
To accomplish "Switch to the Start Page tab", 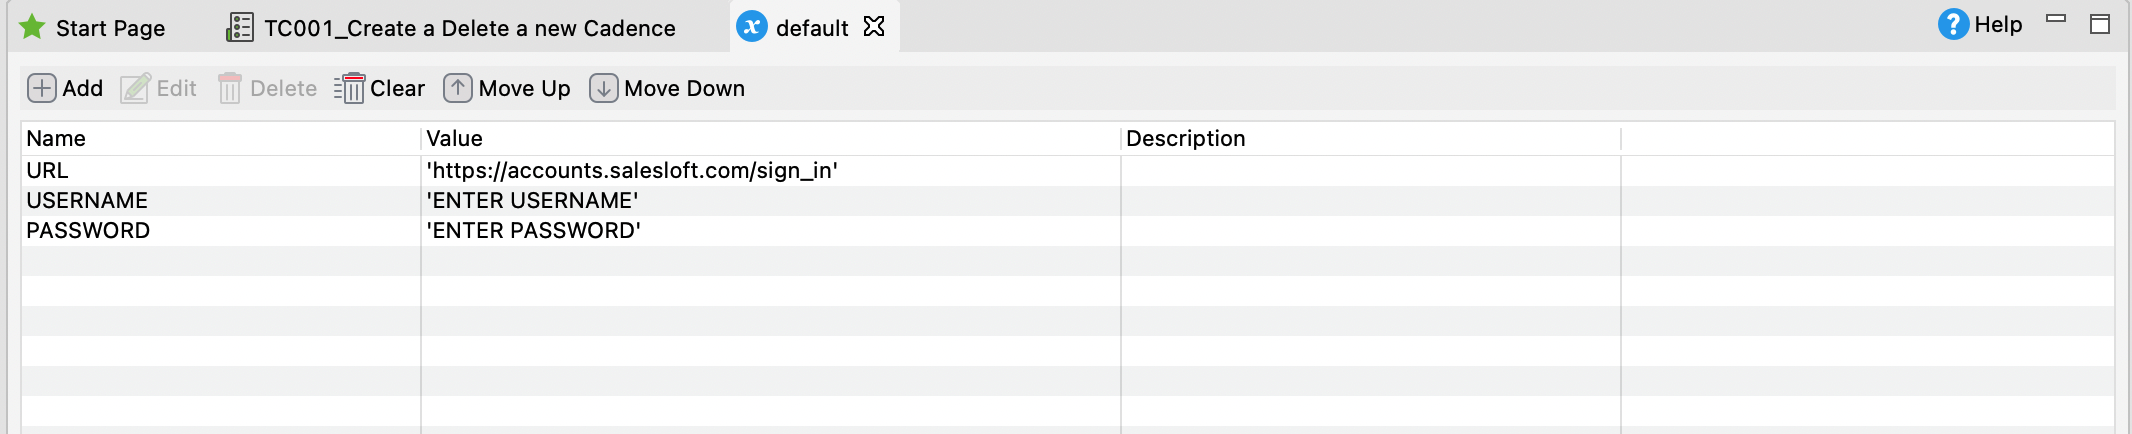I will pyautogui.click(x=93, y=28).
